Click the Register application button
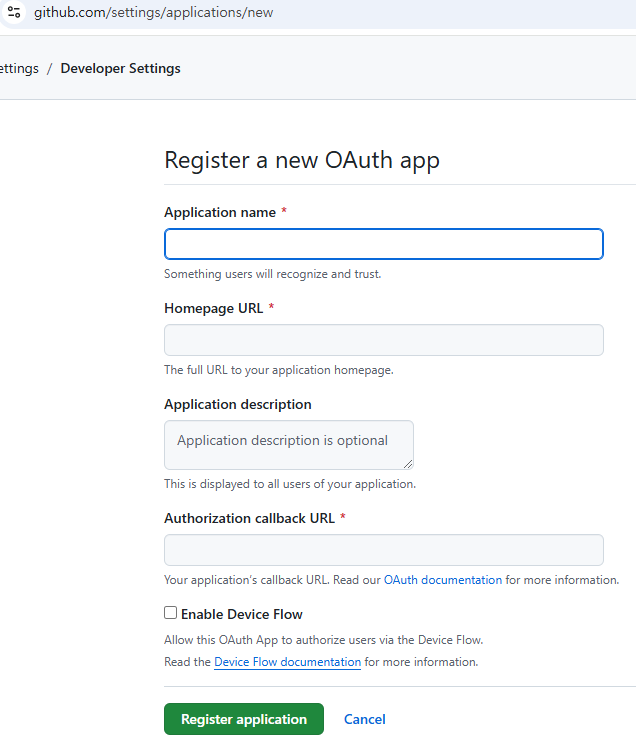The image size is (636, 735). (244, 719)
